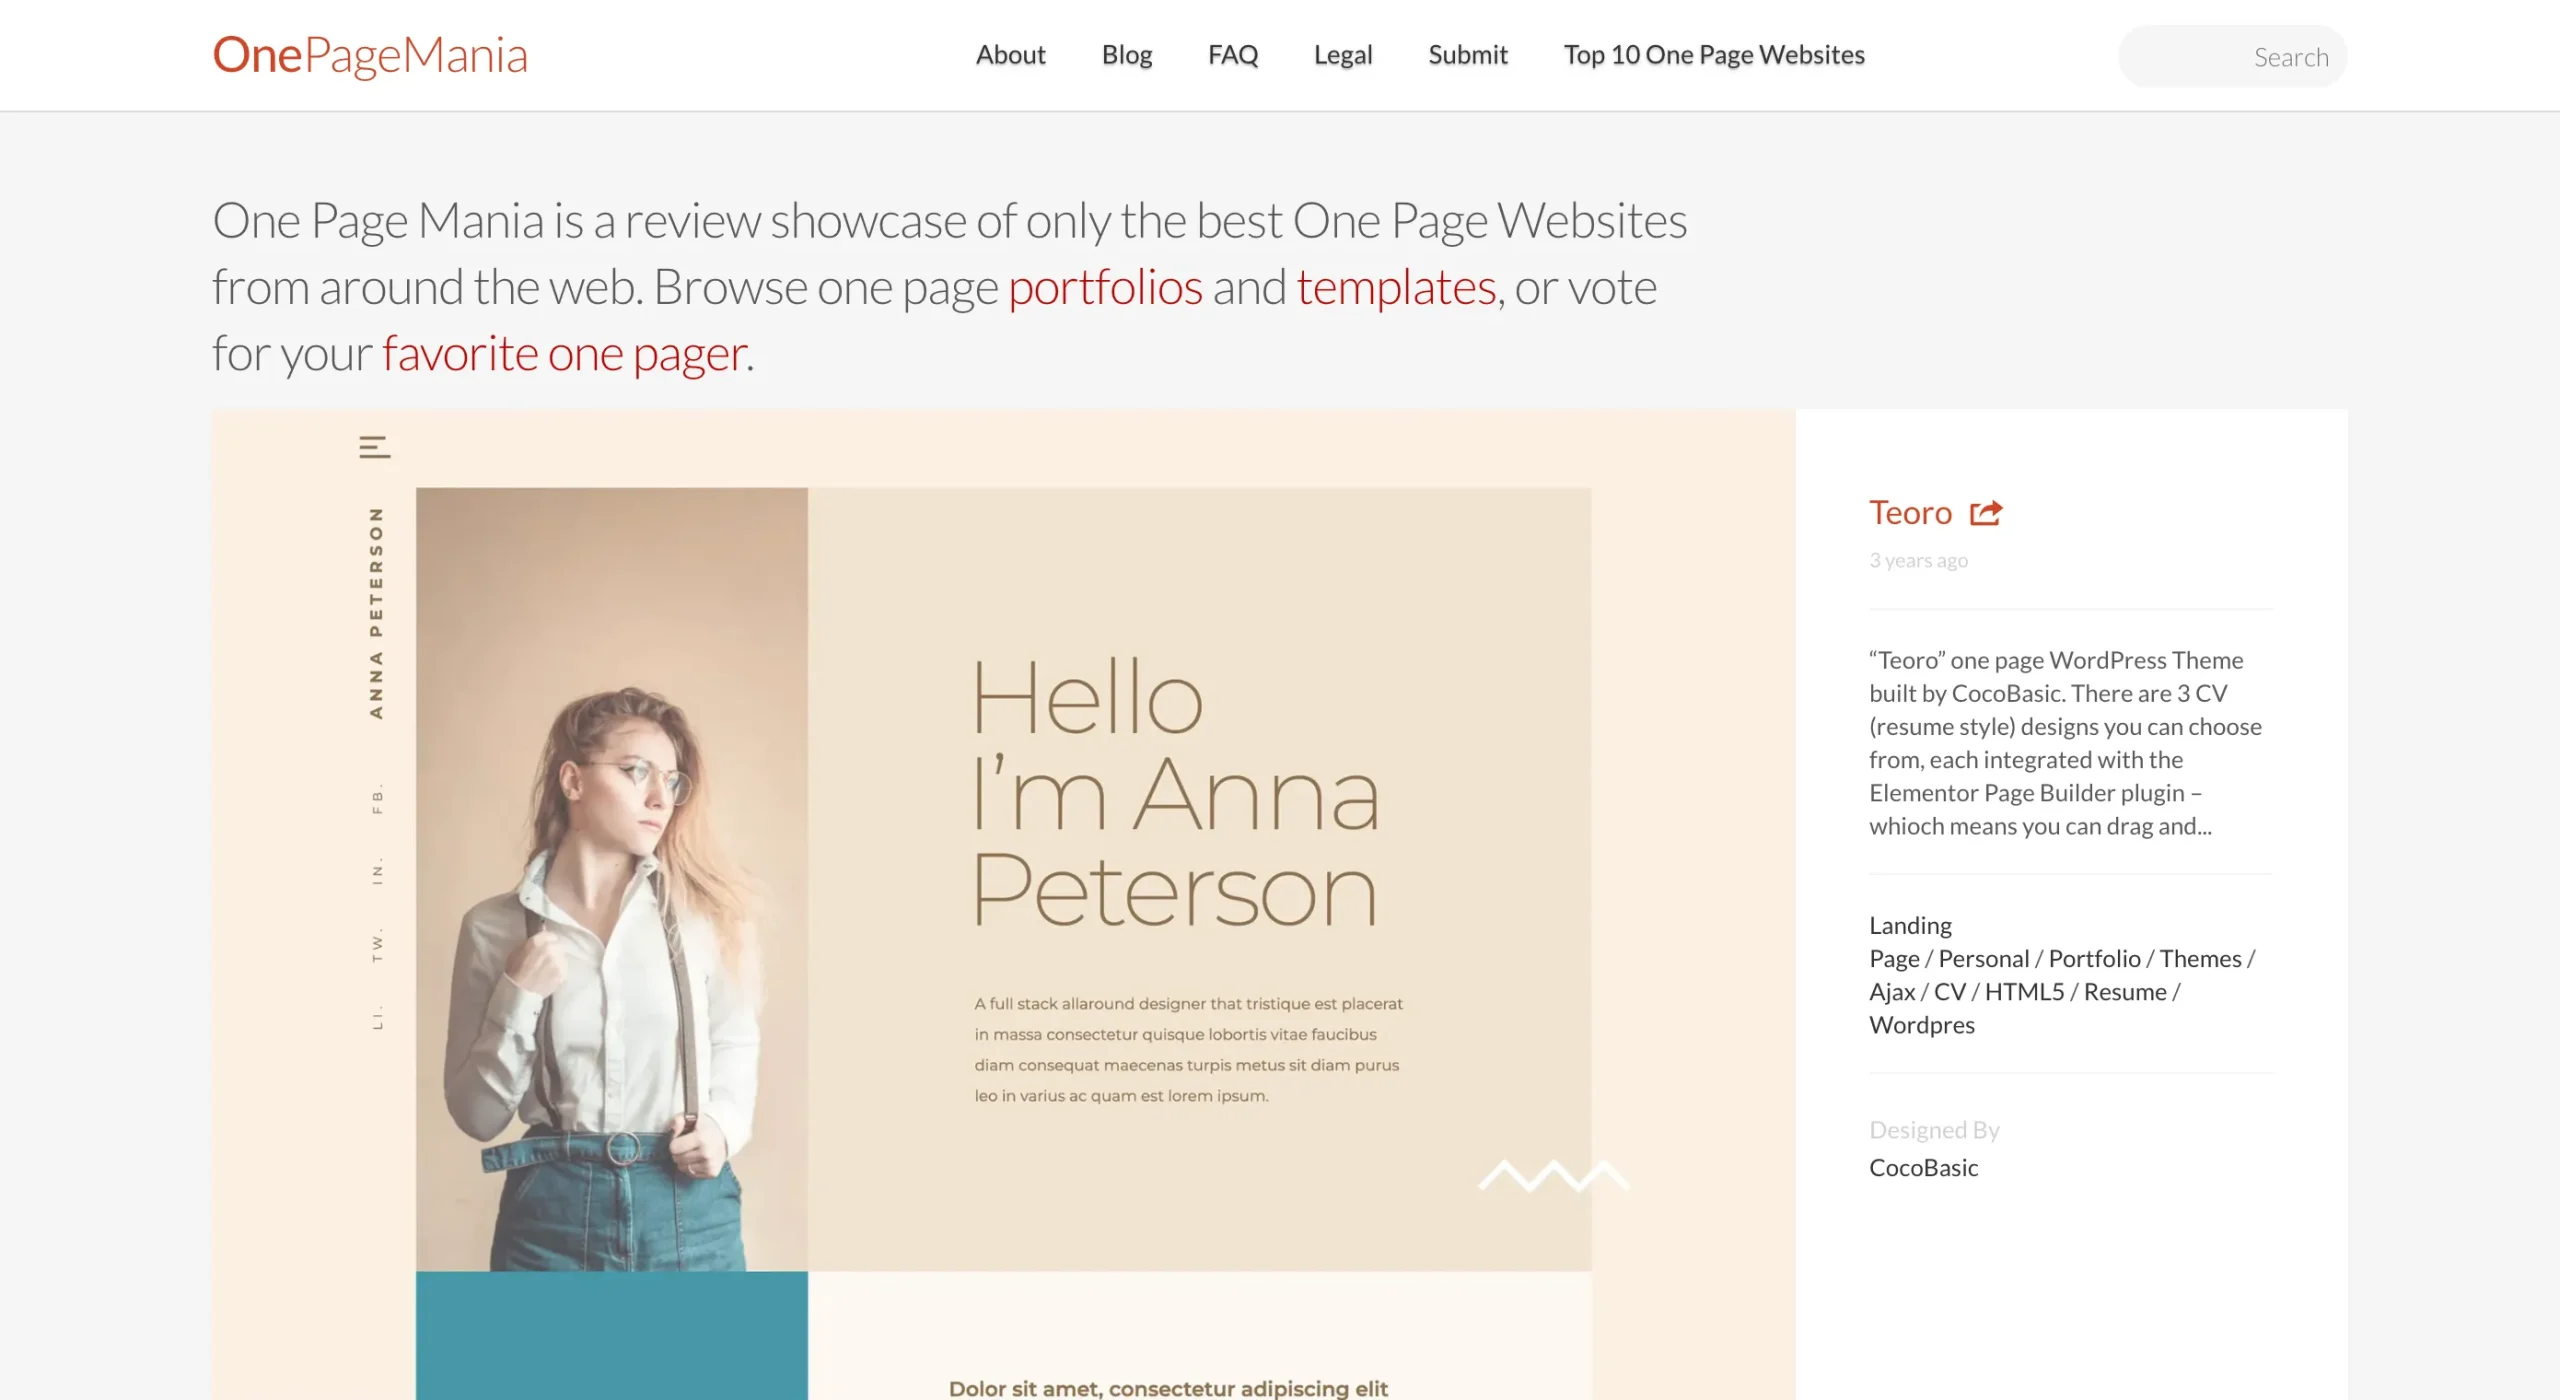Screen dimensions: 2560x1400
Task: Go to the Blog page
Action: coord(1127,55)
